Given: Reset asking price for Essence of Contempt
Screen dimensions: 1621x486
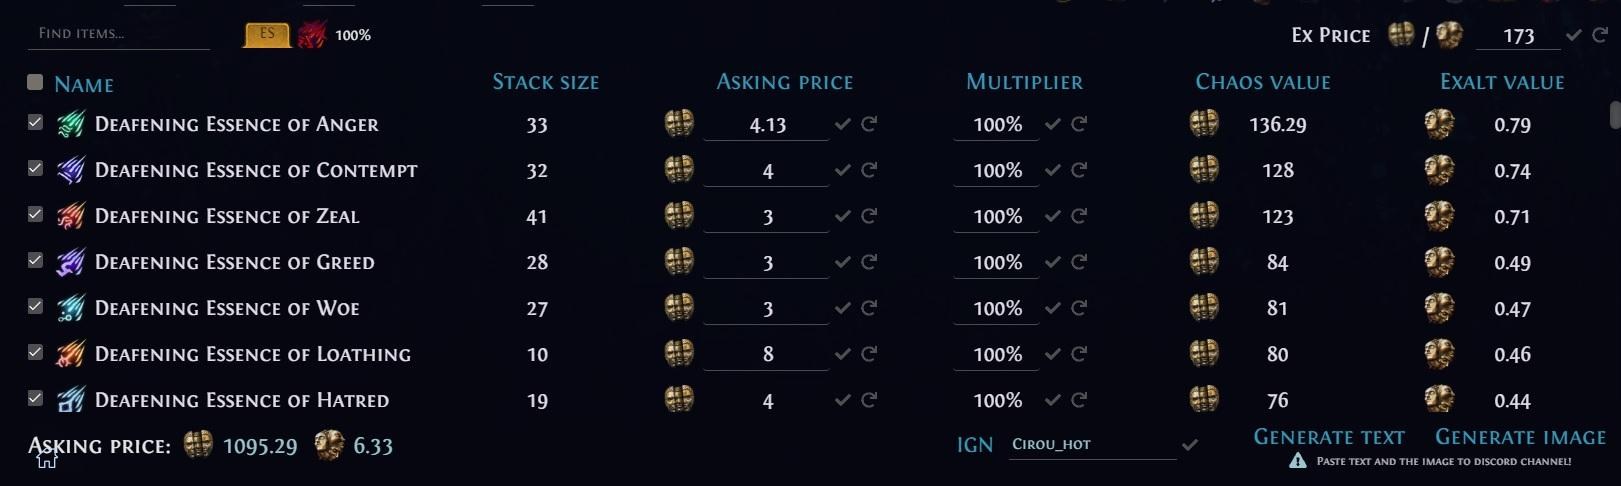Looking at the screenshot, I should point(869,170).
